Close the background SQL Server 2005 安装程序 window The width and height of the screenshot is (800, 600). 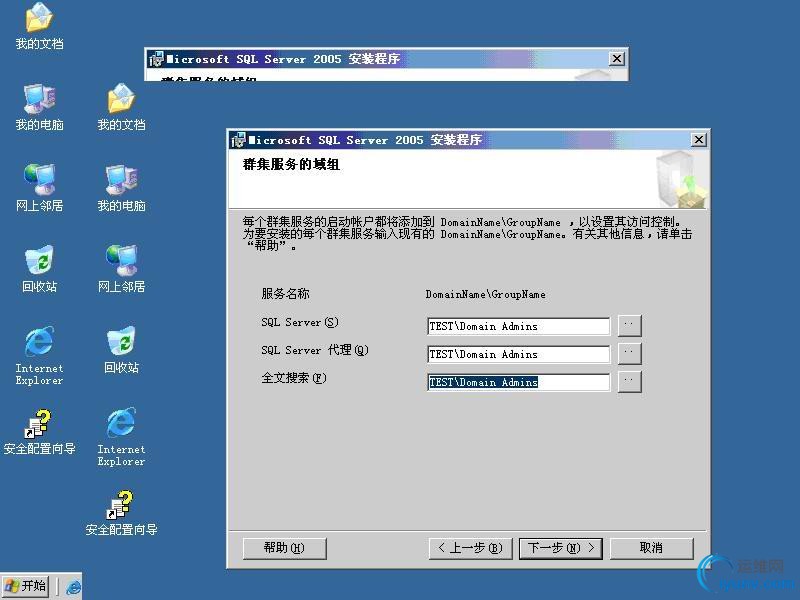(617, 59)
